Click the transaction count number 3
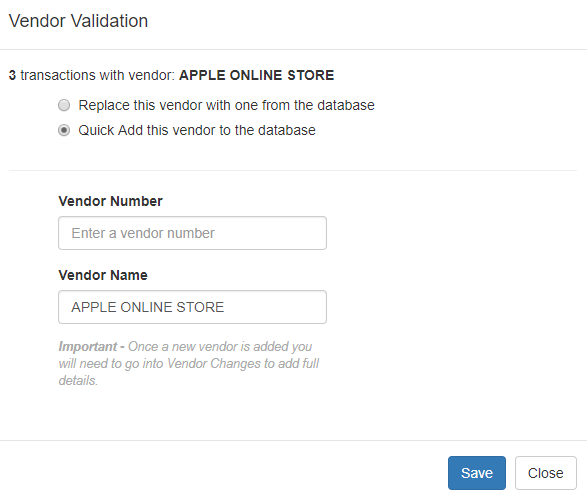The width and height of the screenshot is (587, 499). point(12,75)
